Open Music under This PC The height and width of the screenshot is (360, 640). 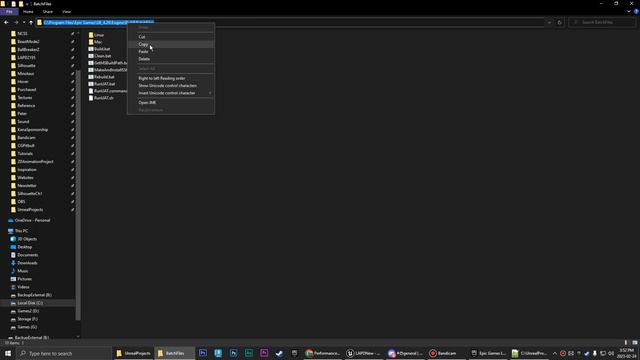22,271
